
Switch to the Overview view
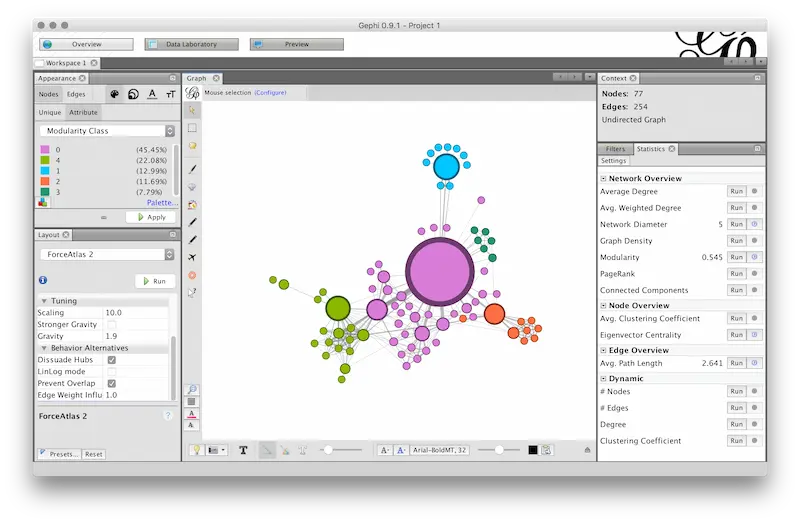pyautogui.click(x=86, y=44)
